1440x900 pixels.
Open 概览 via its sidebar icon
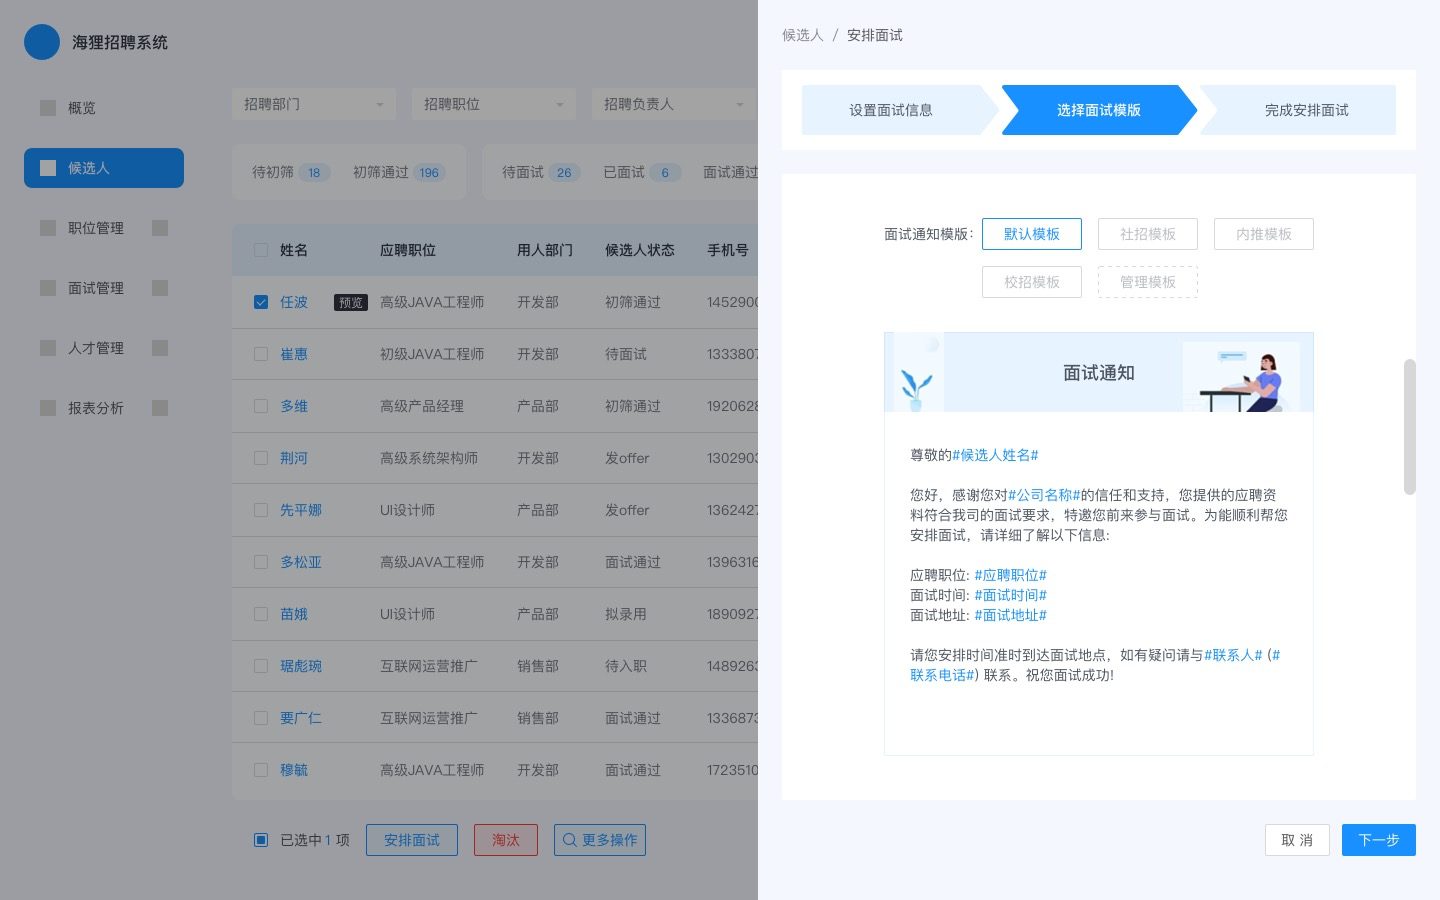click(48, 107)
